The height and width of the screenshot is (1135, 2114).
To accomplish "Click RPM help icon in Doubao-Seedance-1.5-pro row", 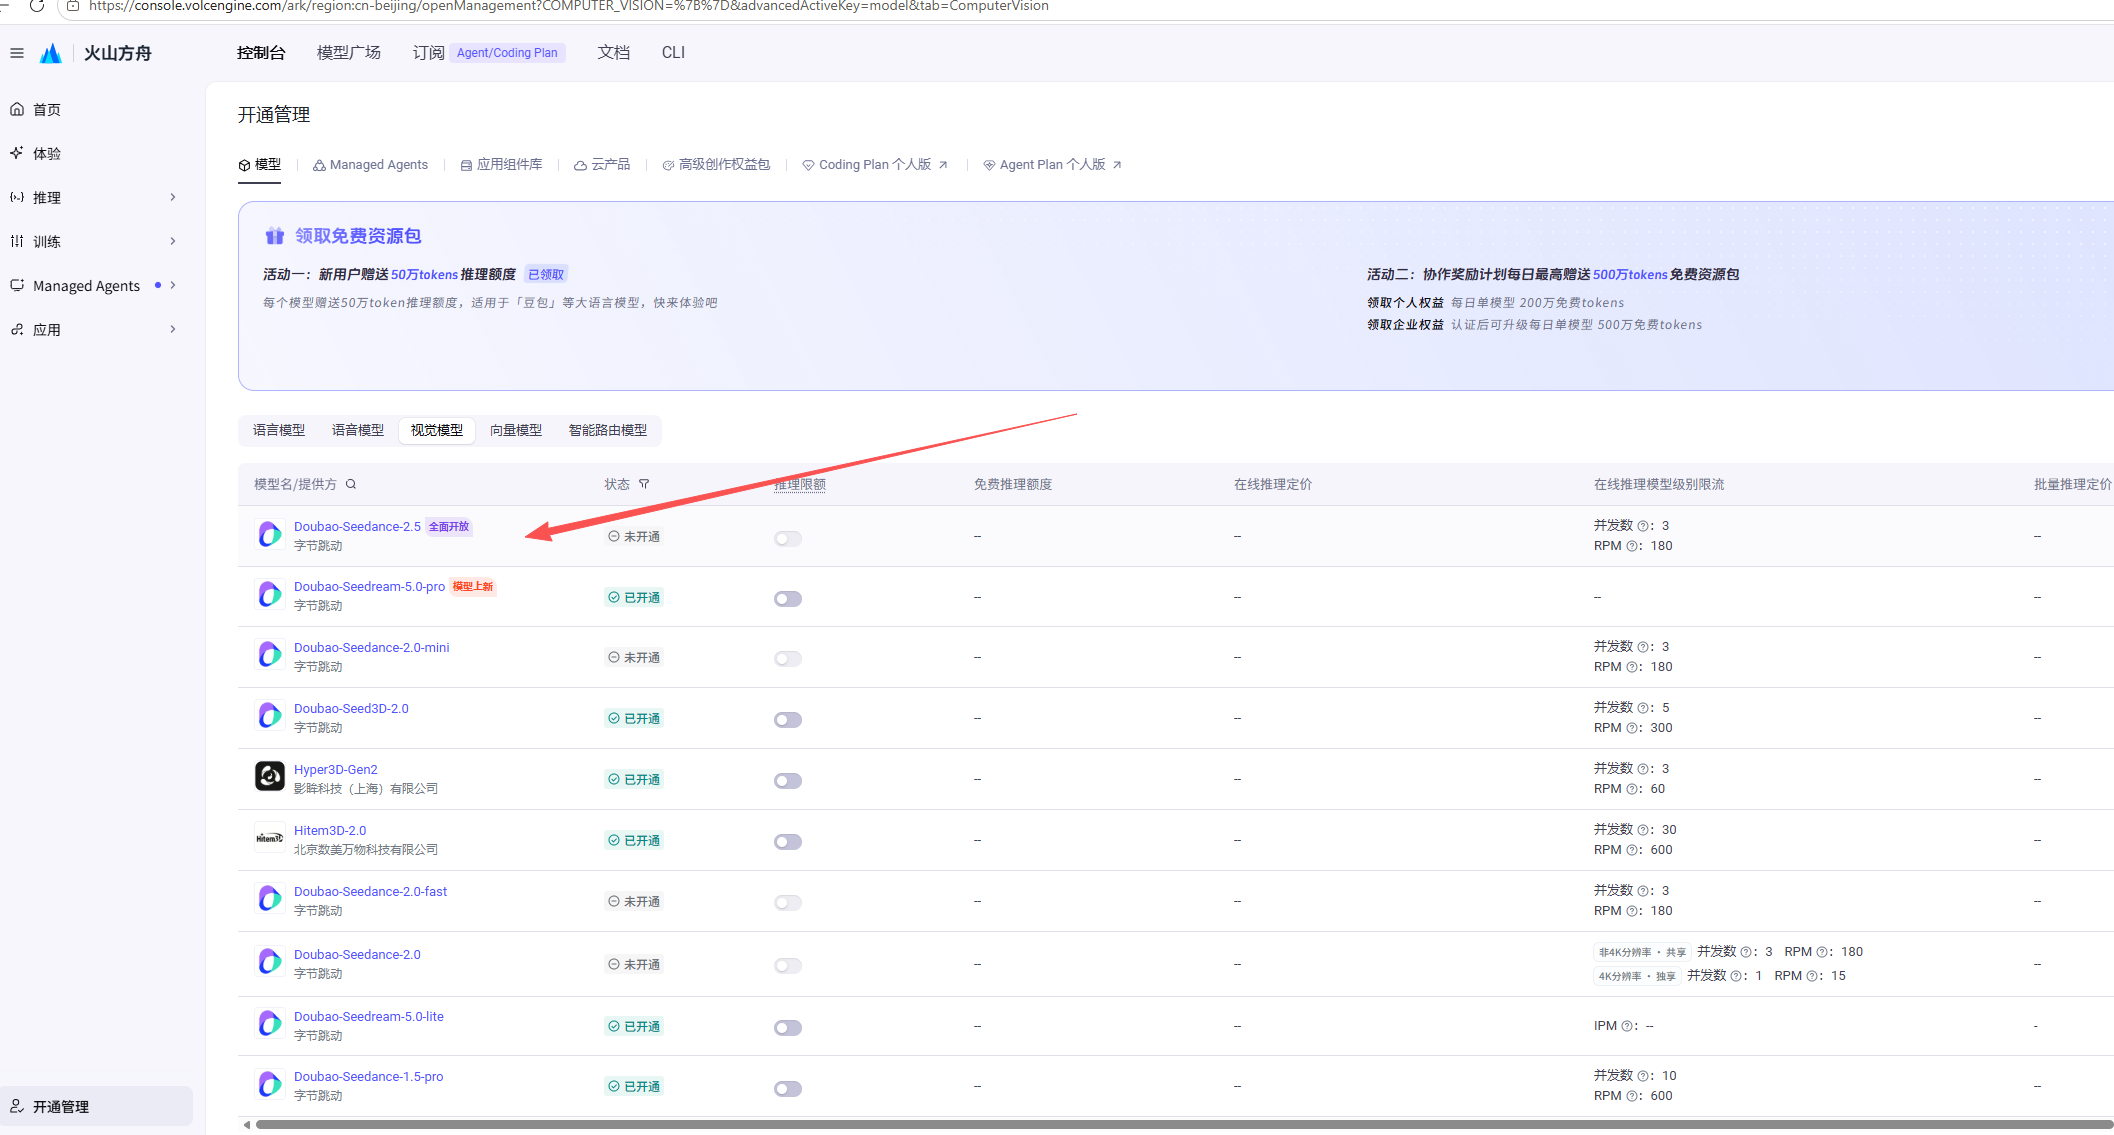I will (x=1632, y=1096).
